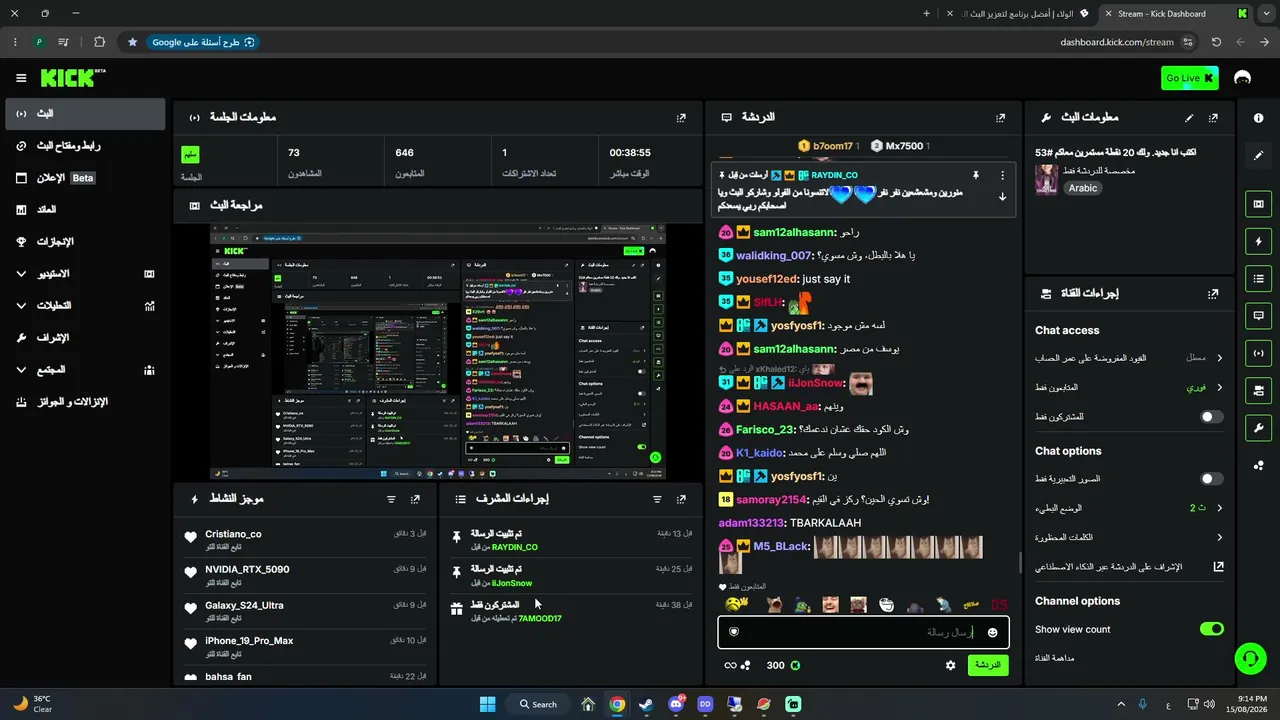Image resolution: width=1280 pixels, height=720 pixels.
Task: Click the Kick logo
Action: (x=72, y=78)
